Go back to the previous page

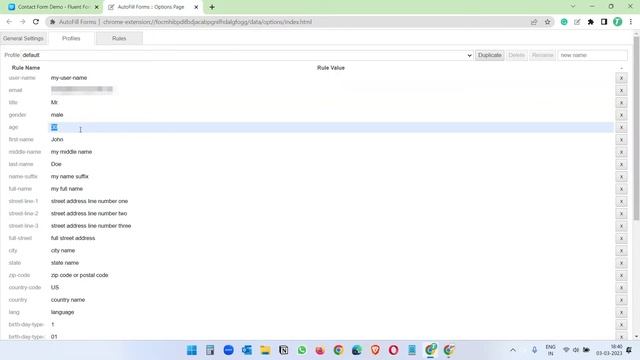click(x=9, y=22)
